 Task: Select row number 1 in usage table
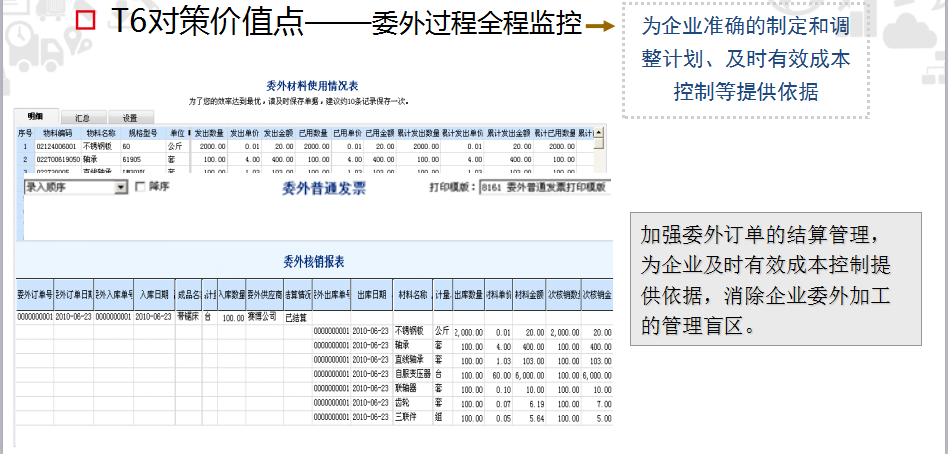pos(25,146)
